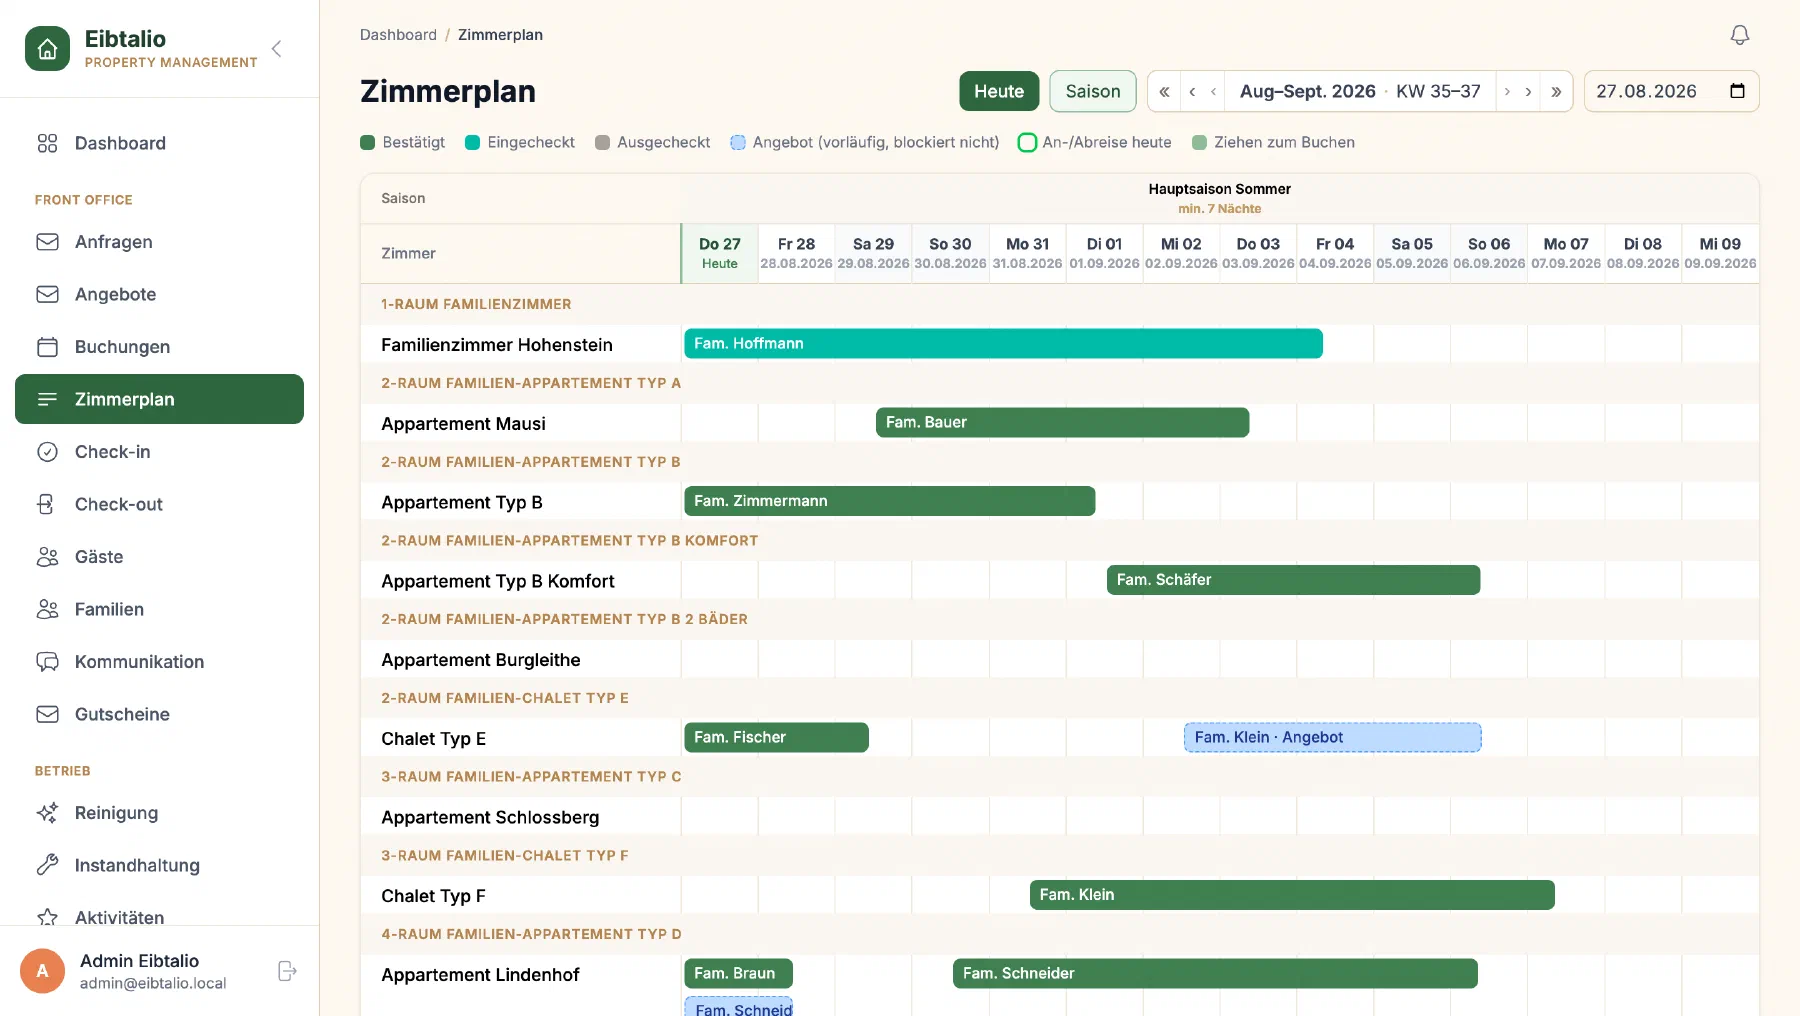Toggle the Saison button
The height and width of the screenshot is (1016, 1800).
1093,91
